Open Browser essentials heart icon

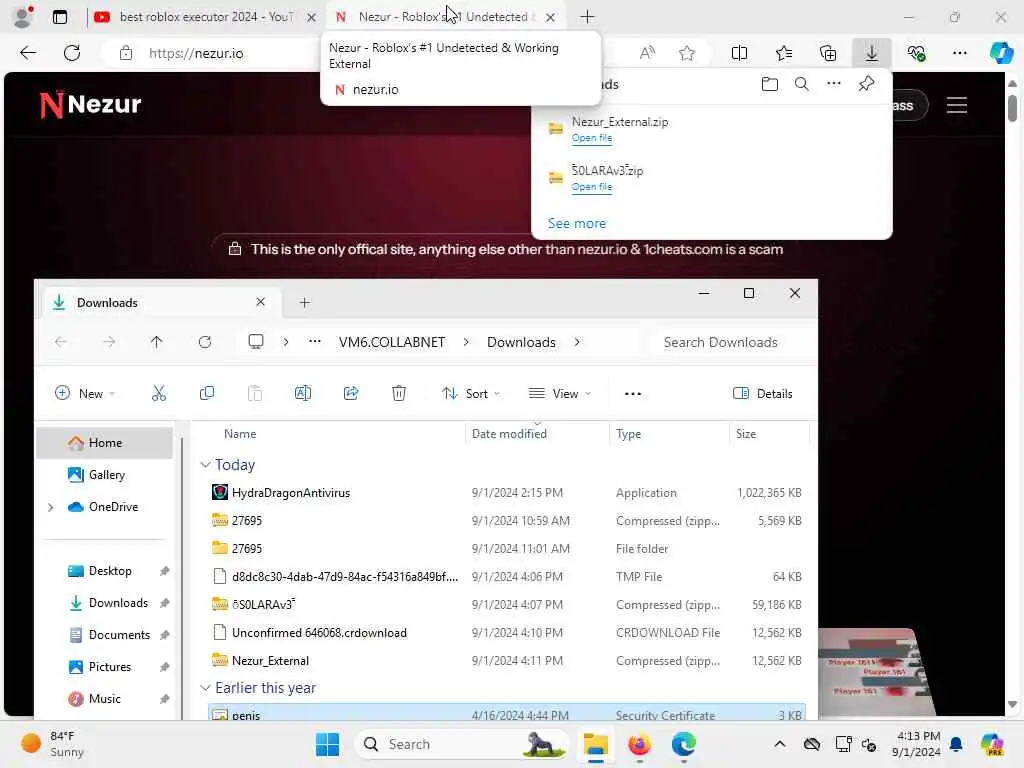(916, 53)
